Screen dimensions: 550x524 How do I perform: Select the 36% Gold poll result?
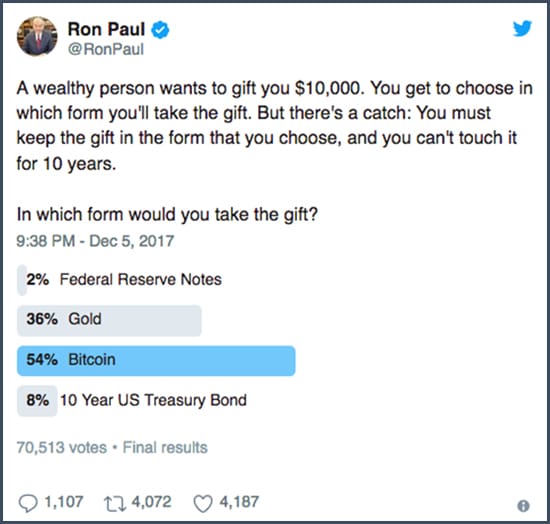[109, 320]
